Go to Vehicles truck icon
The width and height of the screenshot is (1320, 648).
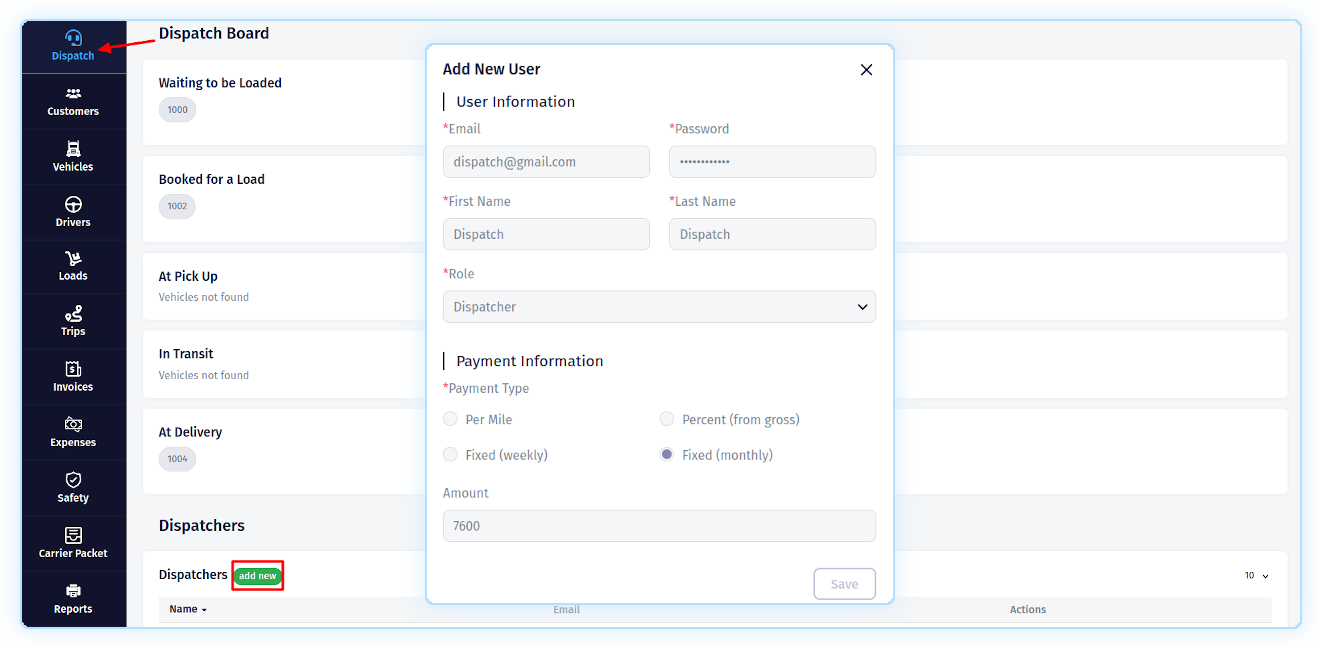pyautogui.click(x=73, y=149)
